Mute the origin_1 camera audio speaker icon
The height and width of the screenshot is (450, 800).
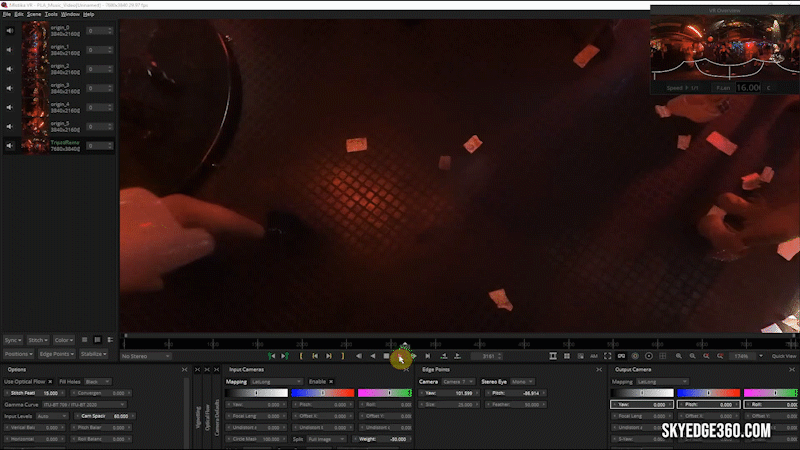click(10, 50)
